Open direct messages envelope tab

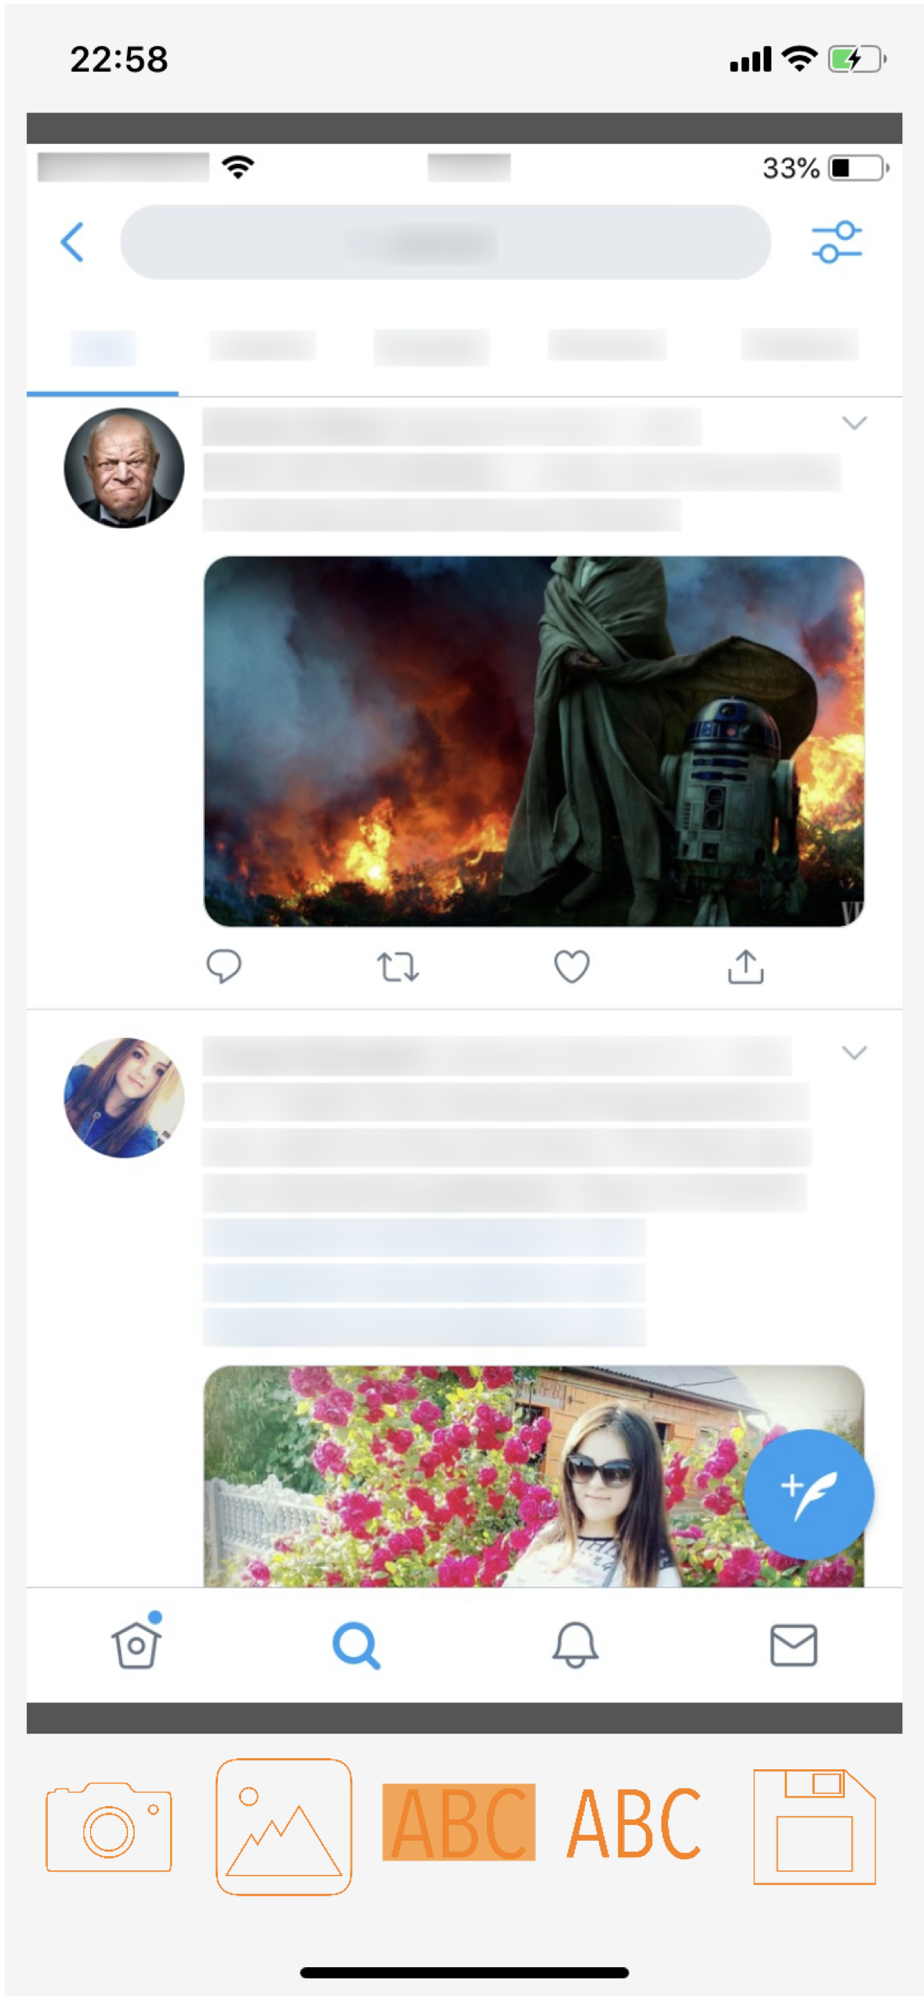(x=794, y=1645)
